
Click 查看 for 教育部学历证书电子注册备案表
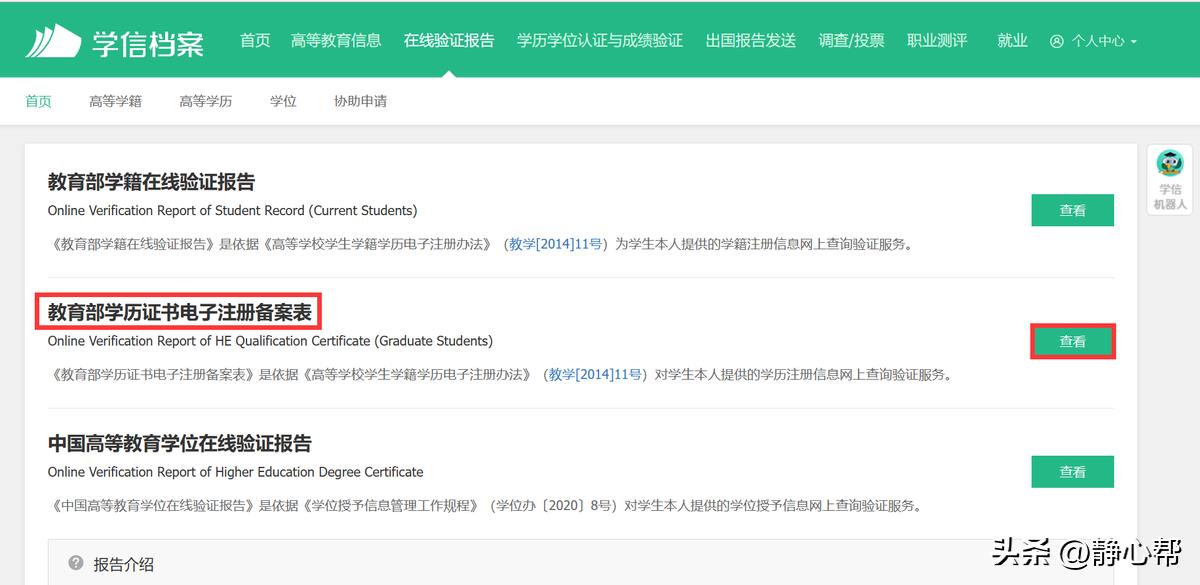click(x=1073, y=341)
